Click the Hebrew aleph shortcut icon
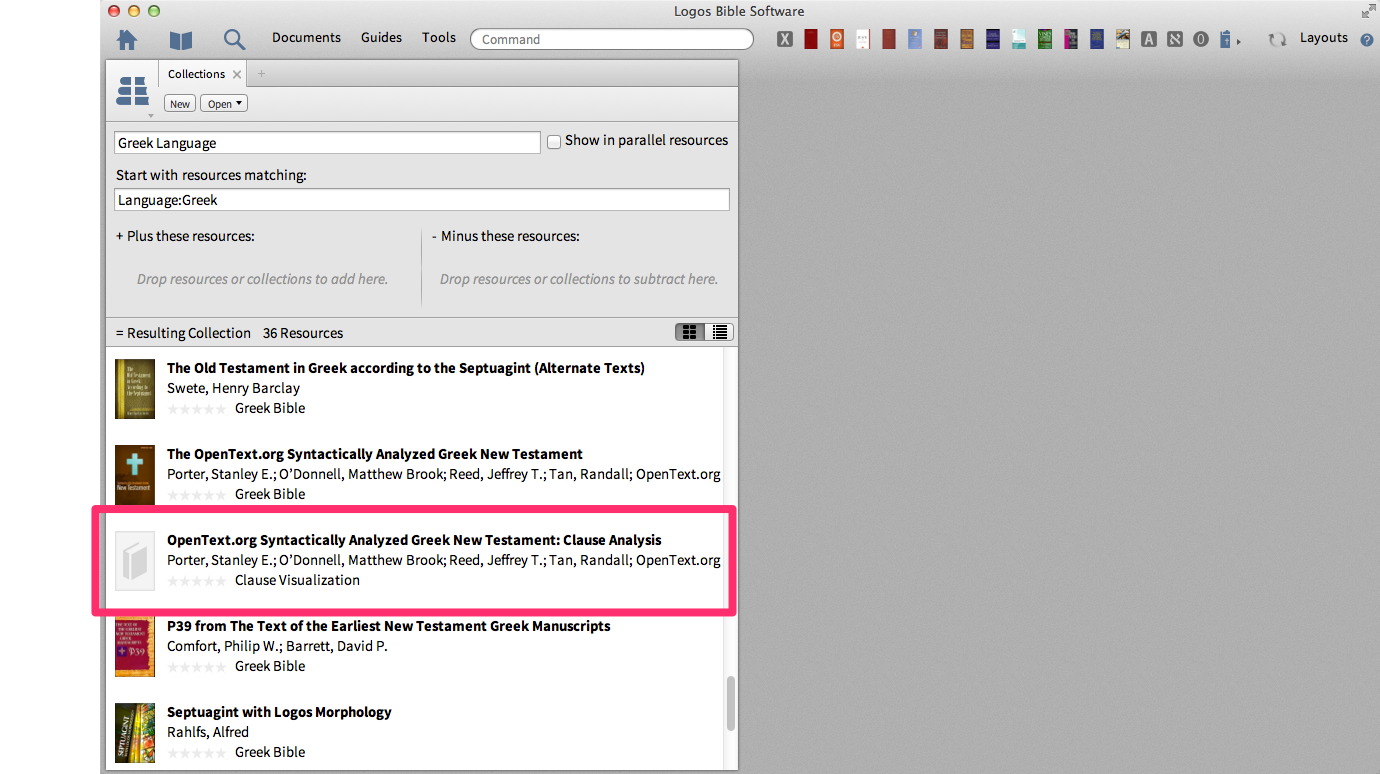Image resolution: width=1380 pixels, height=774 pixels. click(x=1175, y=39)
